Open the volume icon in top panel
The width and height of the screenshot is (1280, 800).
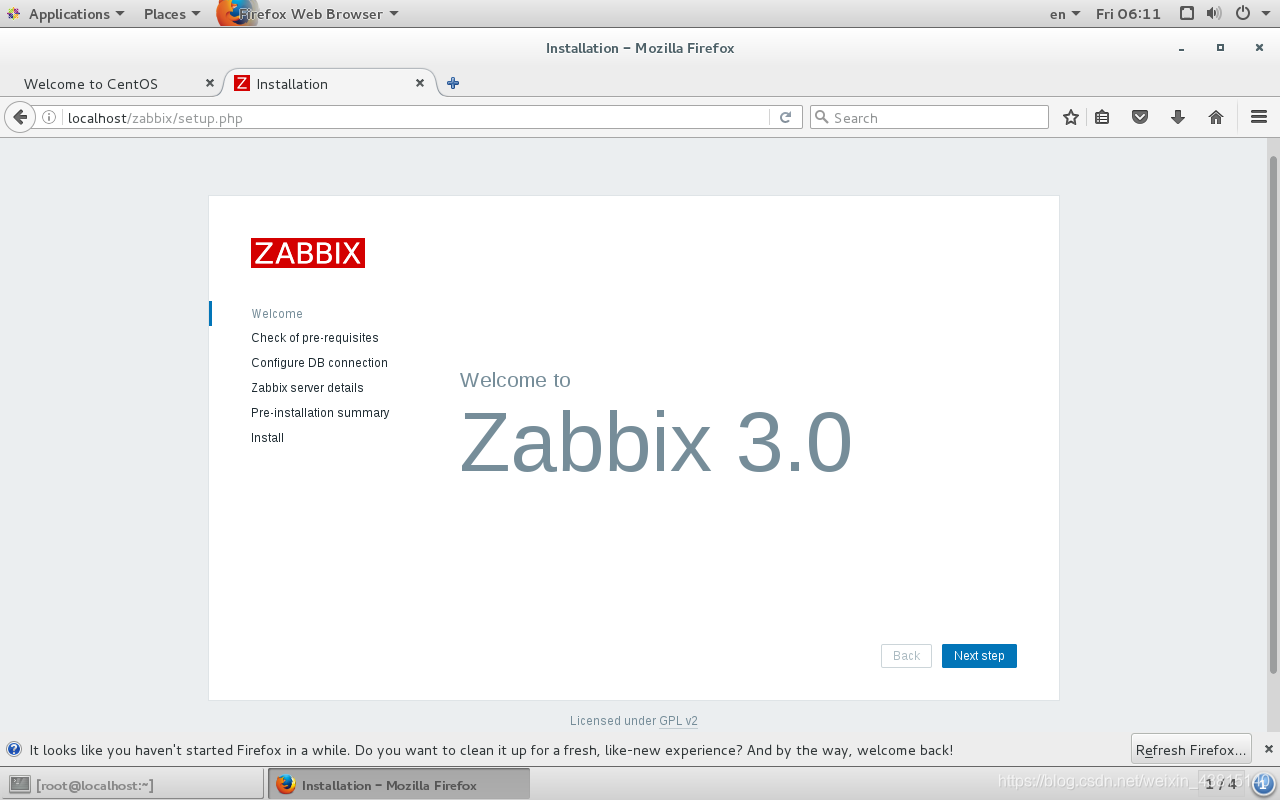click(x=1214, y=13)
